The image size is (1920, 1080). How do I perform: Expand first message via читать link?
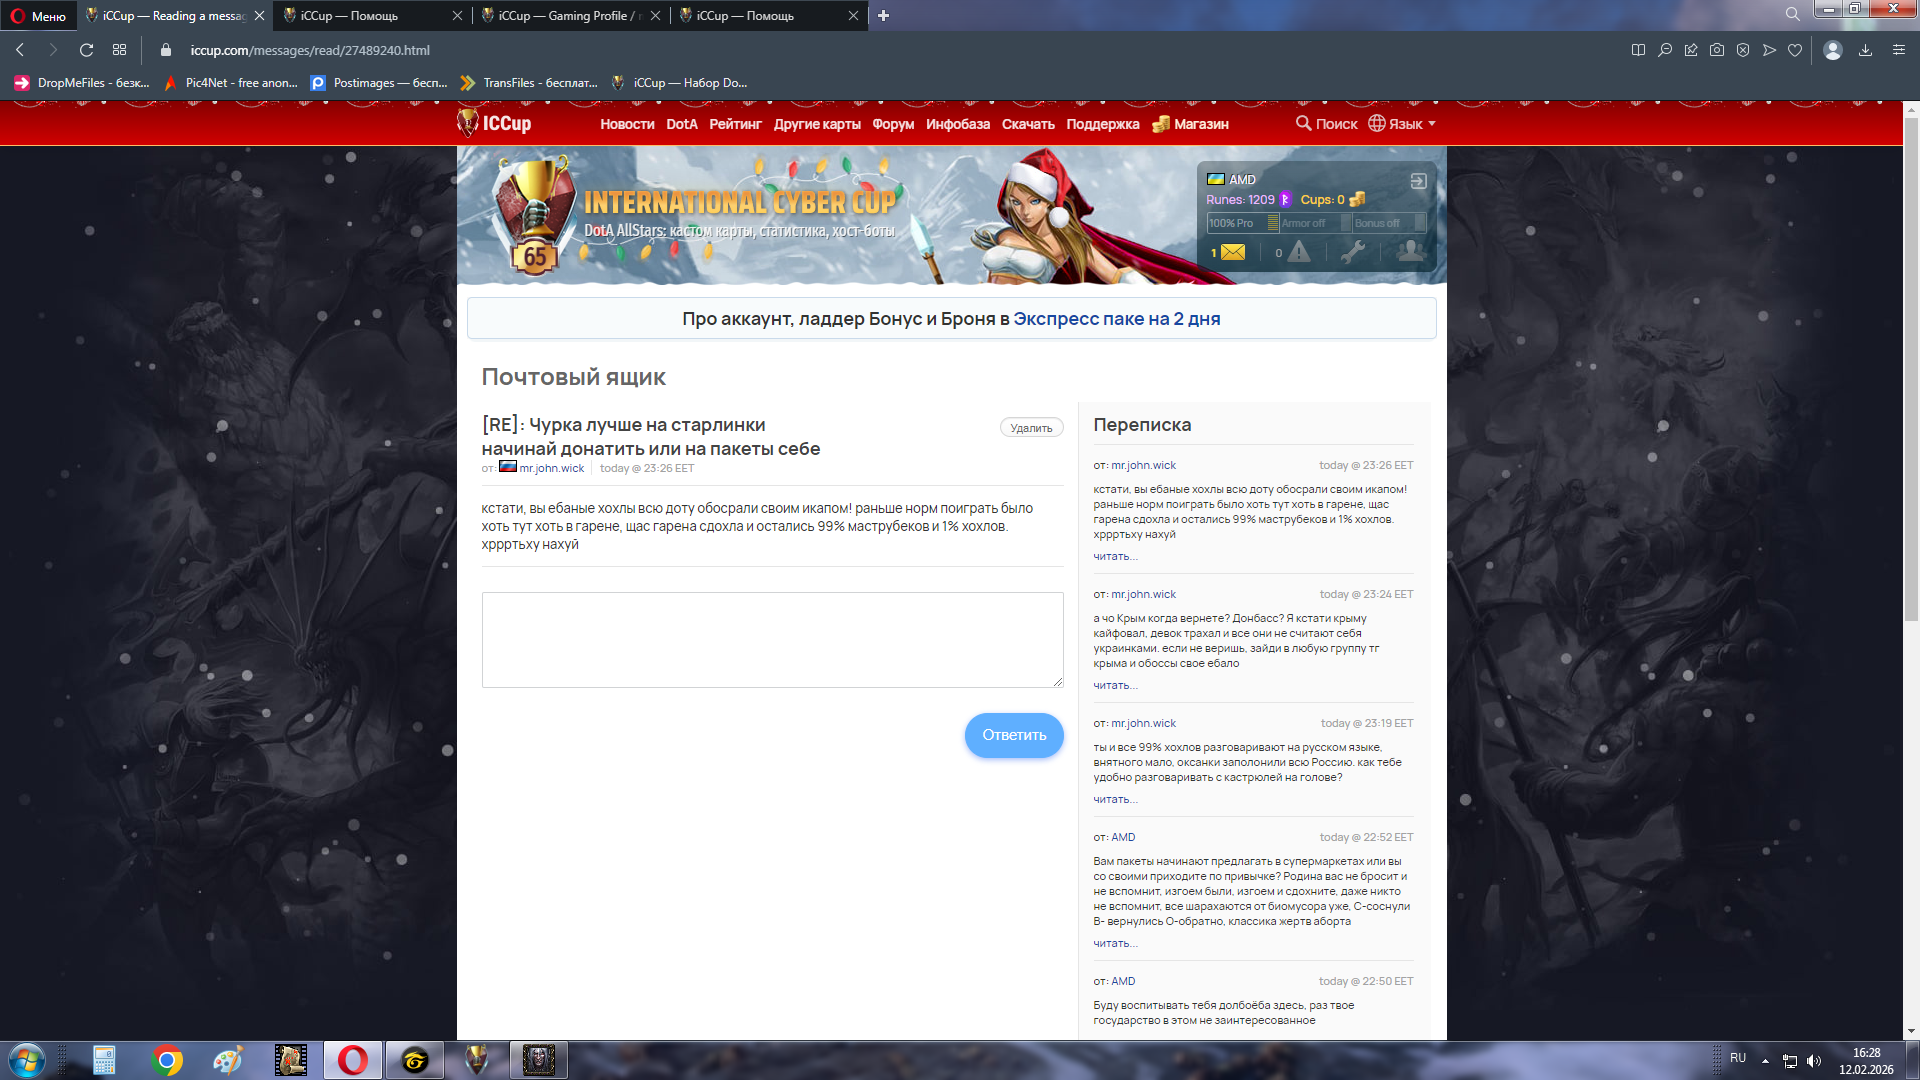(x=1115, y=556)
